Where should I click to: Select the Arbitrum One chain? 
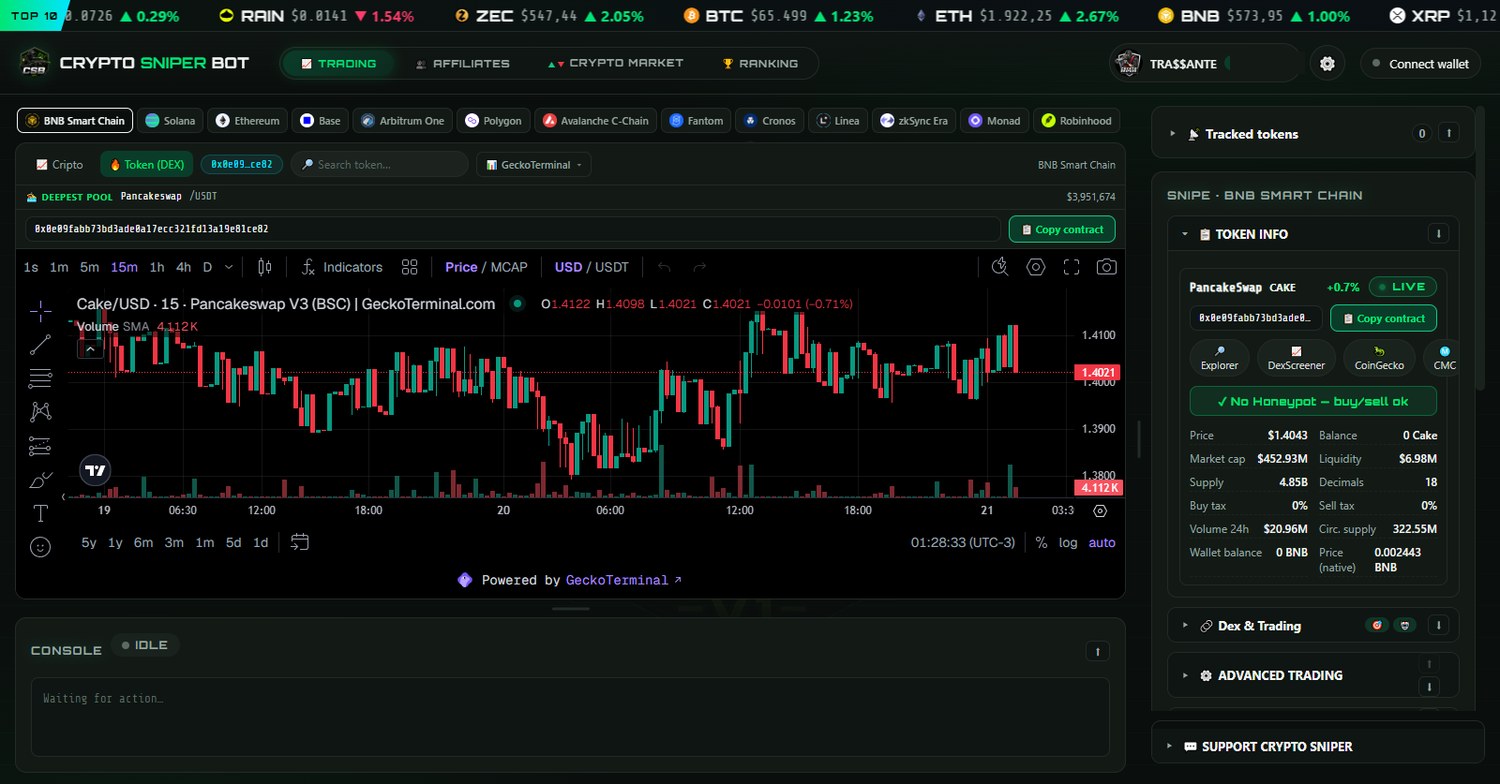tap(402, 121)
